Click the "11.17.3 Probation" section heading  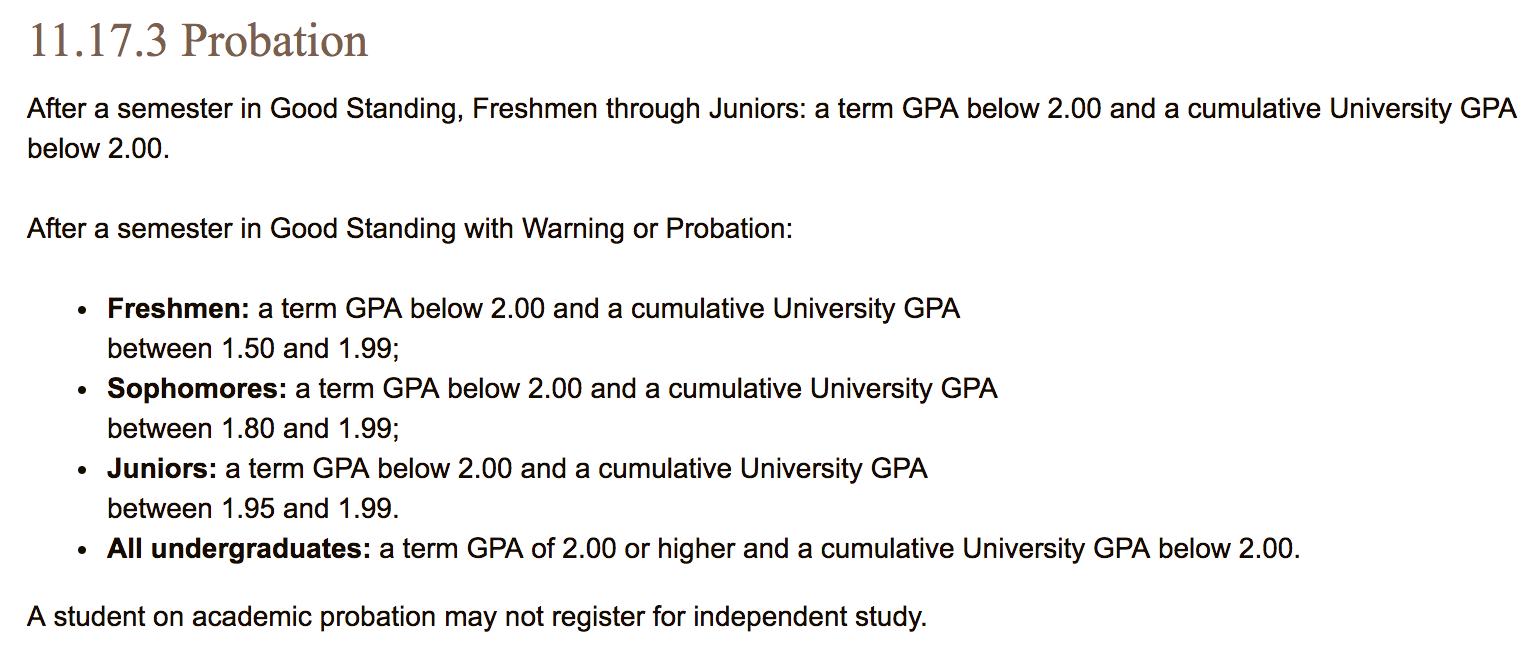[x=199, y=41]
